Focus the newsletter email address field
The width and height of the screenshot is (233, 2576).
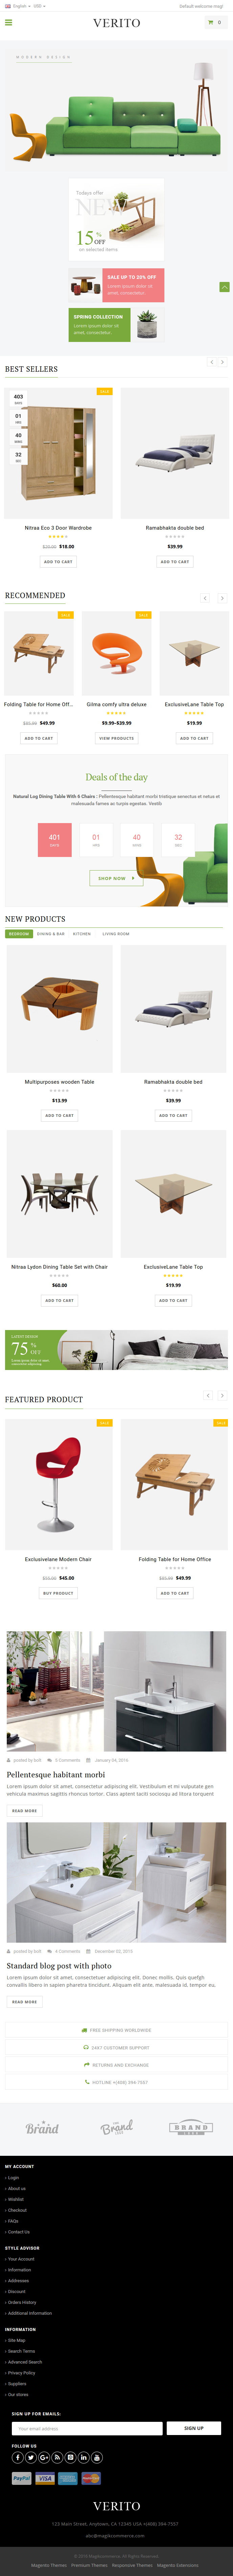point(87,2428)
